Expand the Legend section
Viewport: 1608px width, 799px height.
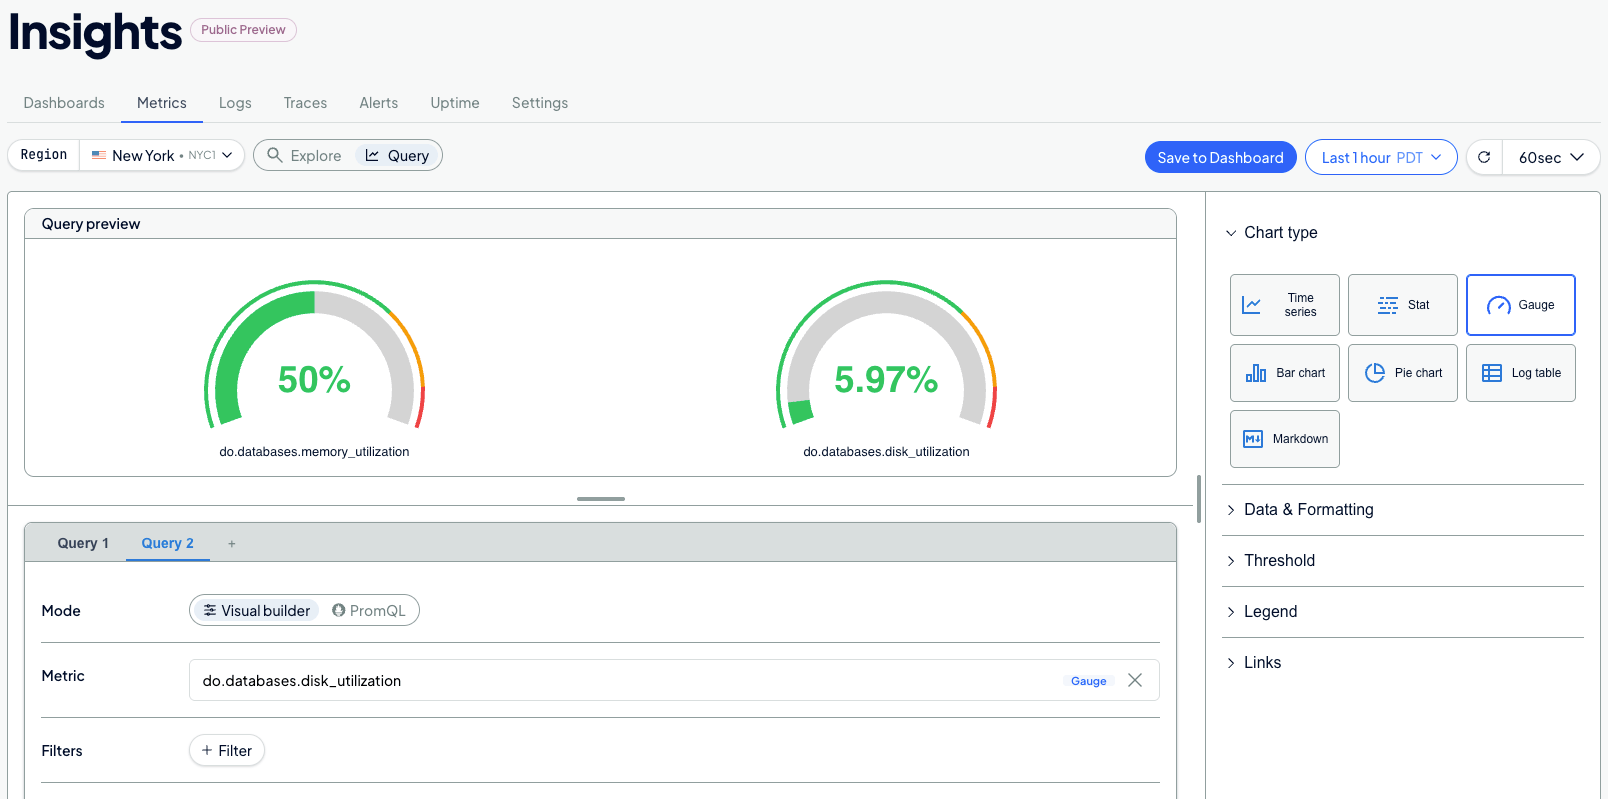(1261, 612)
